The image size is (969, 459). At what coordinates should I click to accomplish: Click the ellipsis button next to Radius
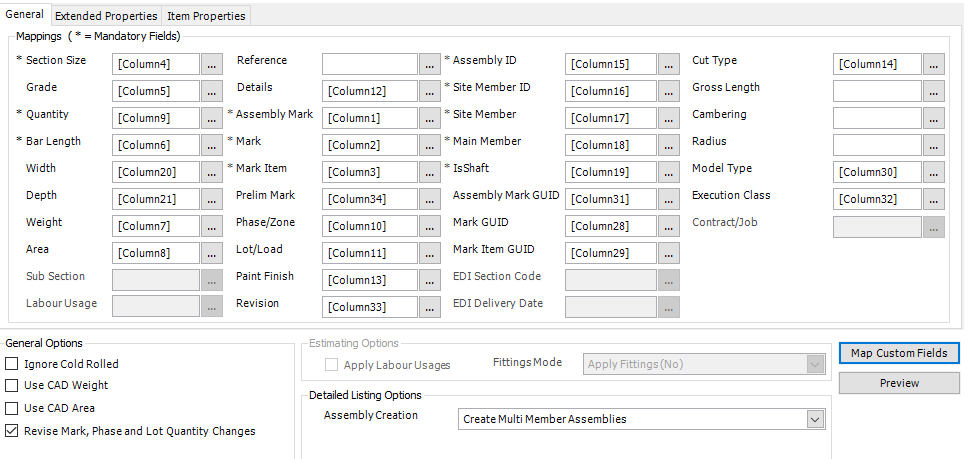[x=933, y=145]
